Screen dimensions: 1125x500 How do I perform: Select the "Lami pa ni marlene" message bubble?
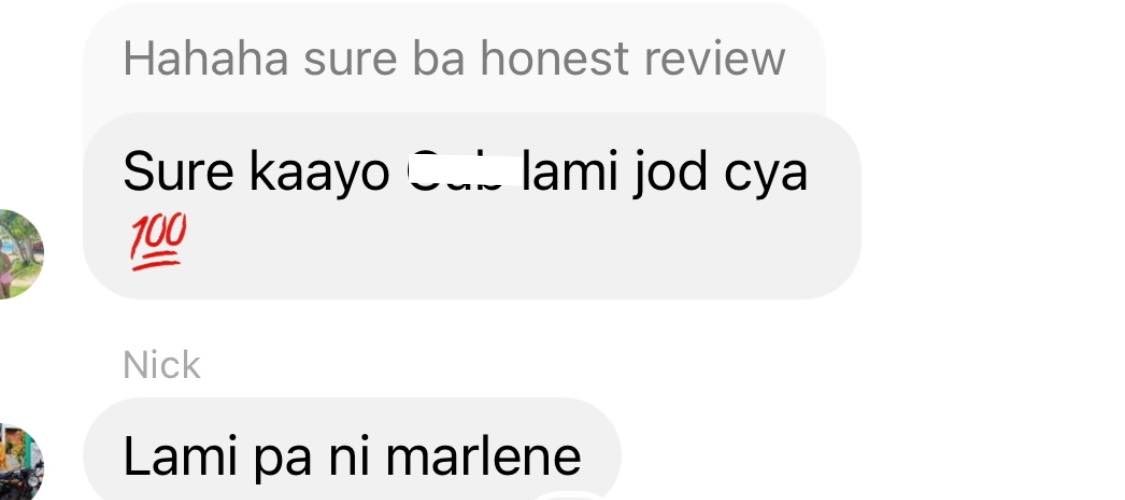tap(352, 449)
